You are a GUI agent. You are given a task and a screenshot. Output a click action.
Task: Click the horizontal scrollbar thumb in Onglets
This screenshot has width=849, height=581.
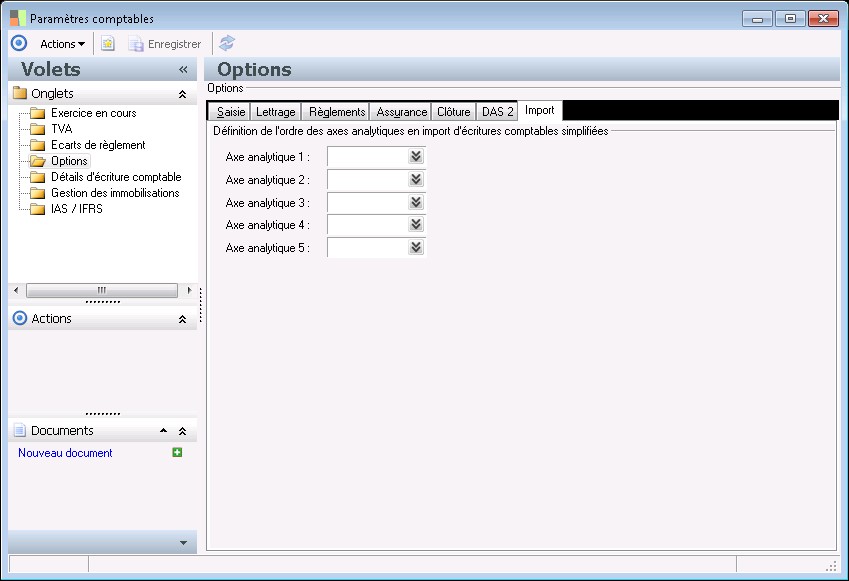pyautogui.click(x=102, y=290)
